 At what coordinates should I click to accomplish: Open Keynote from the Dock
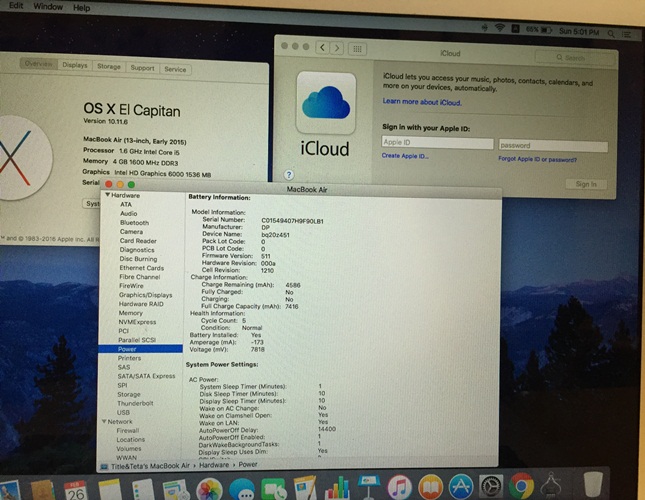[369, 487]
